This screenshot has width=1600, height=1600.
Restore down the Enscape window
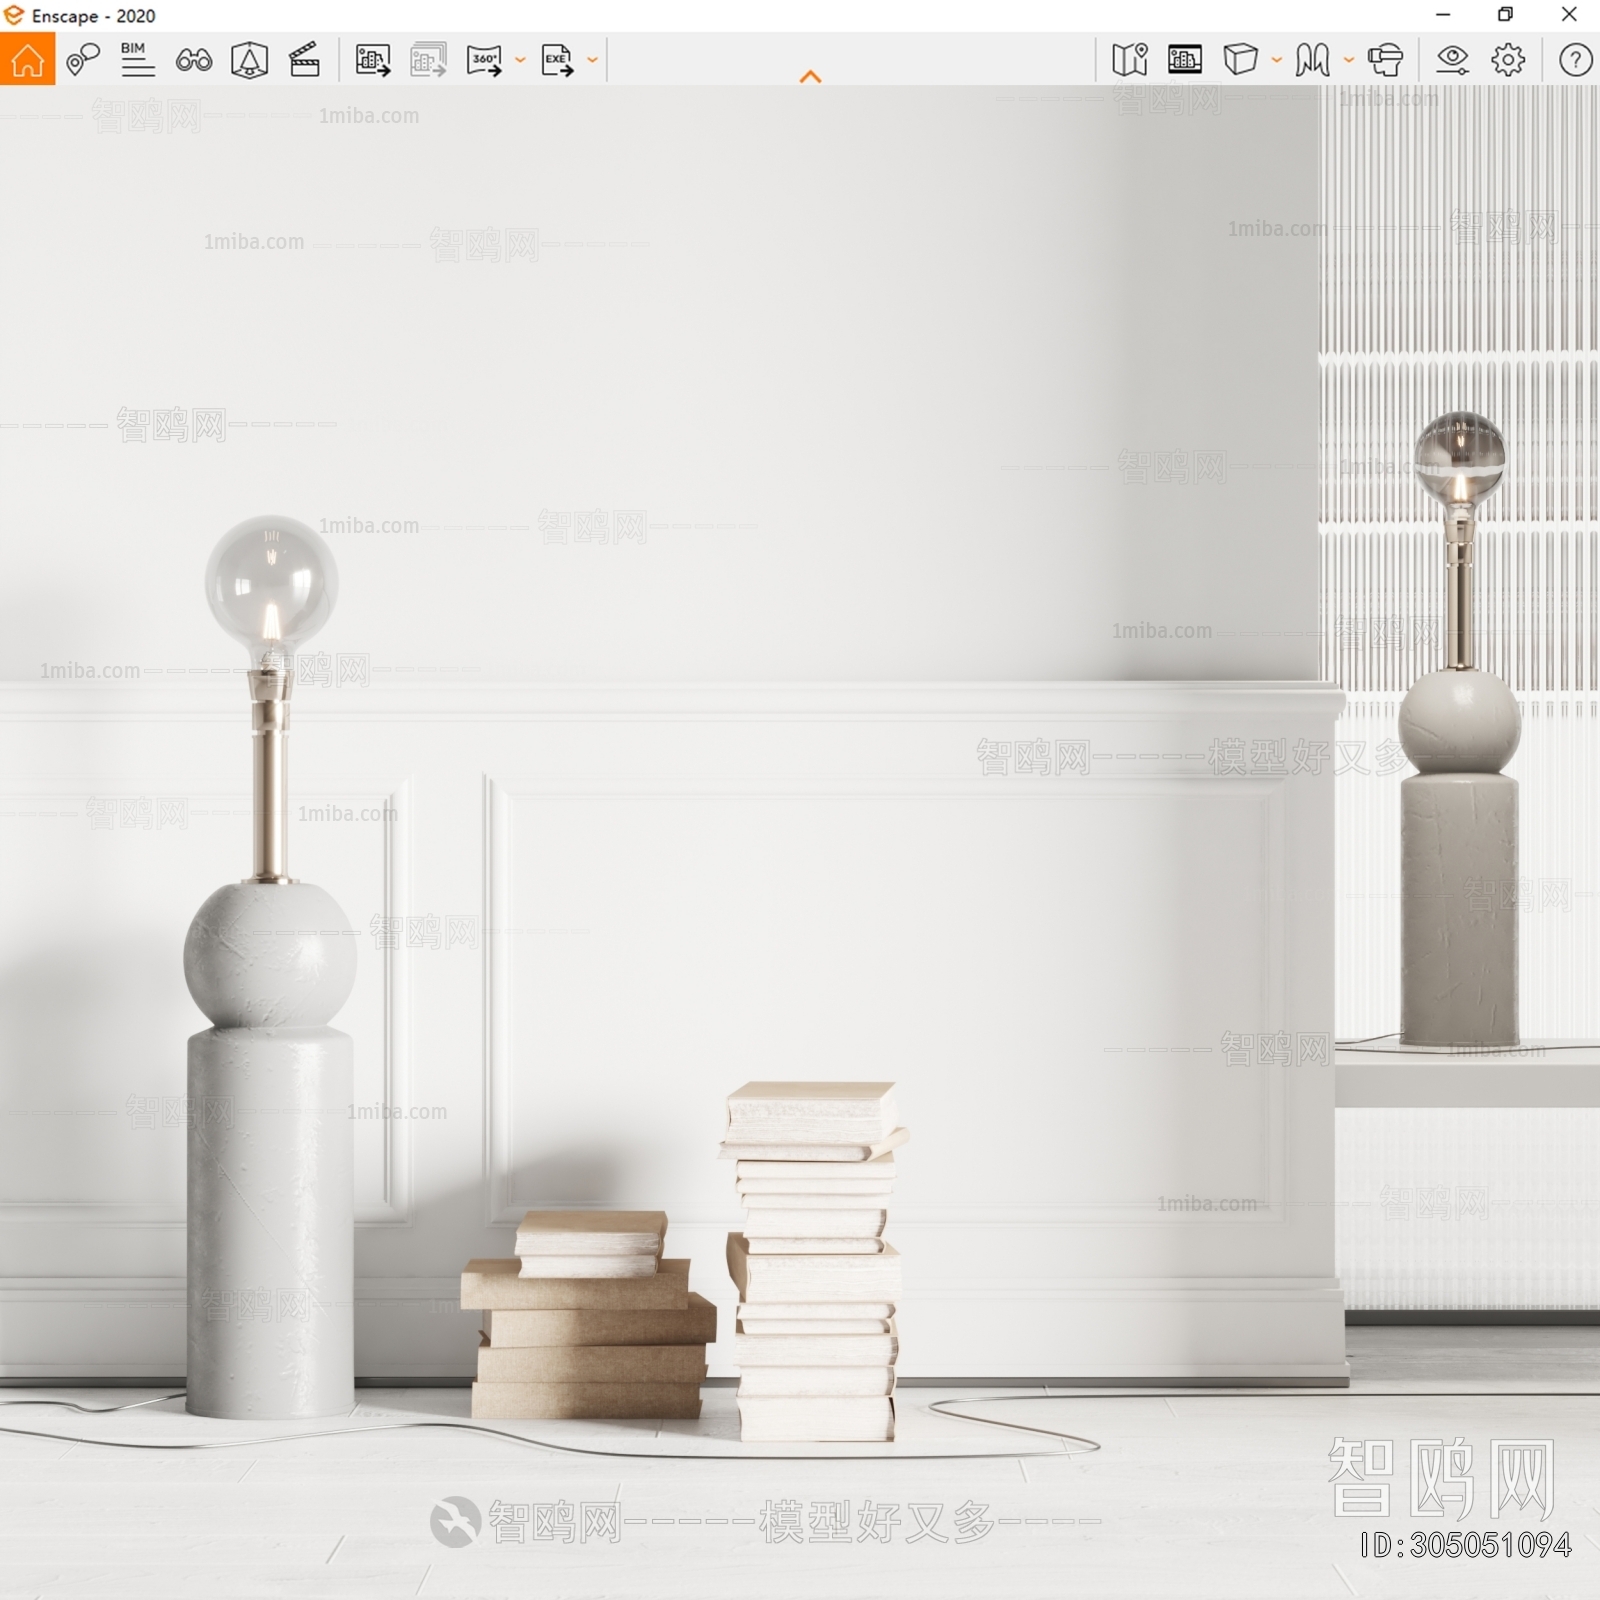(1505, 15)
